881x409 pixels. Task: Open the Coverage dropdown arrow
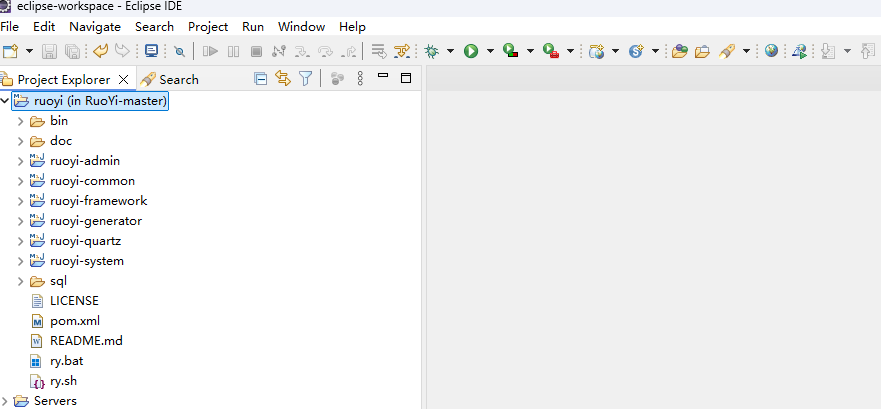coord(530,52)
